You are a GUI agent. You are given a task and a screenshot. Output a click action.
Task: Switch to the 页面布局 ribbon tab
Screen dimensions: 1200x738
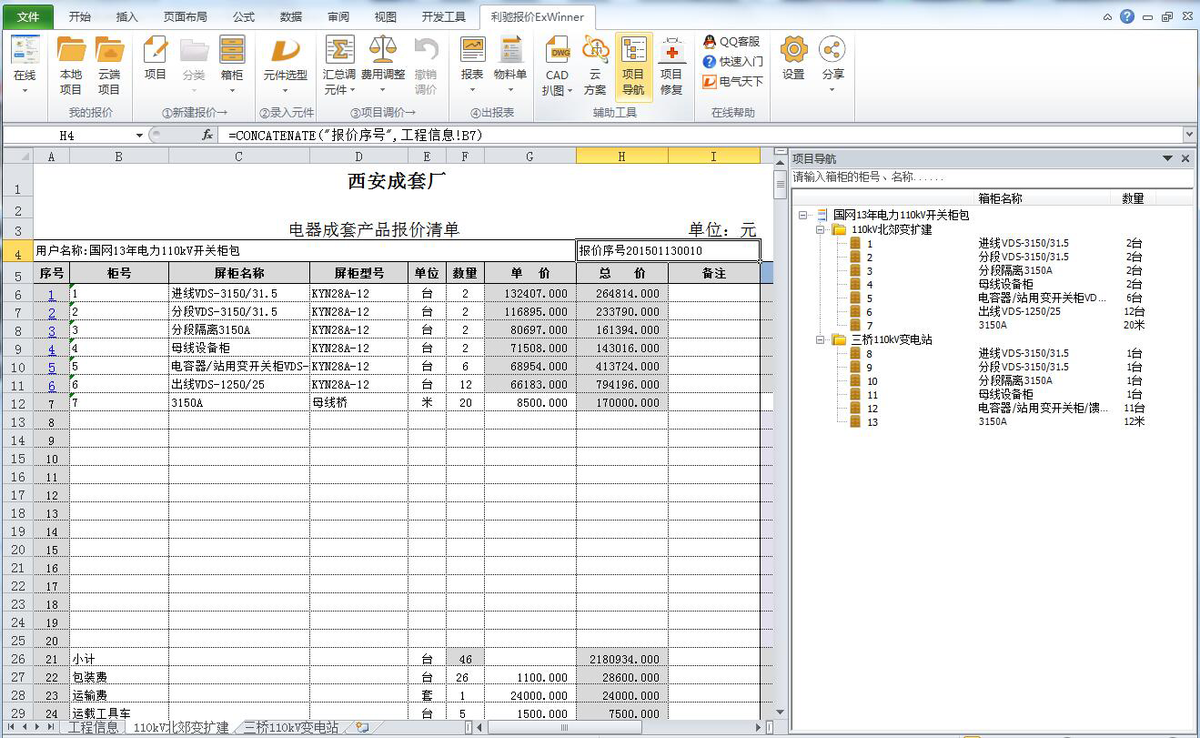pos(185,17)
